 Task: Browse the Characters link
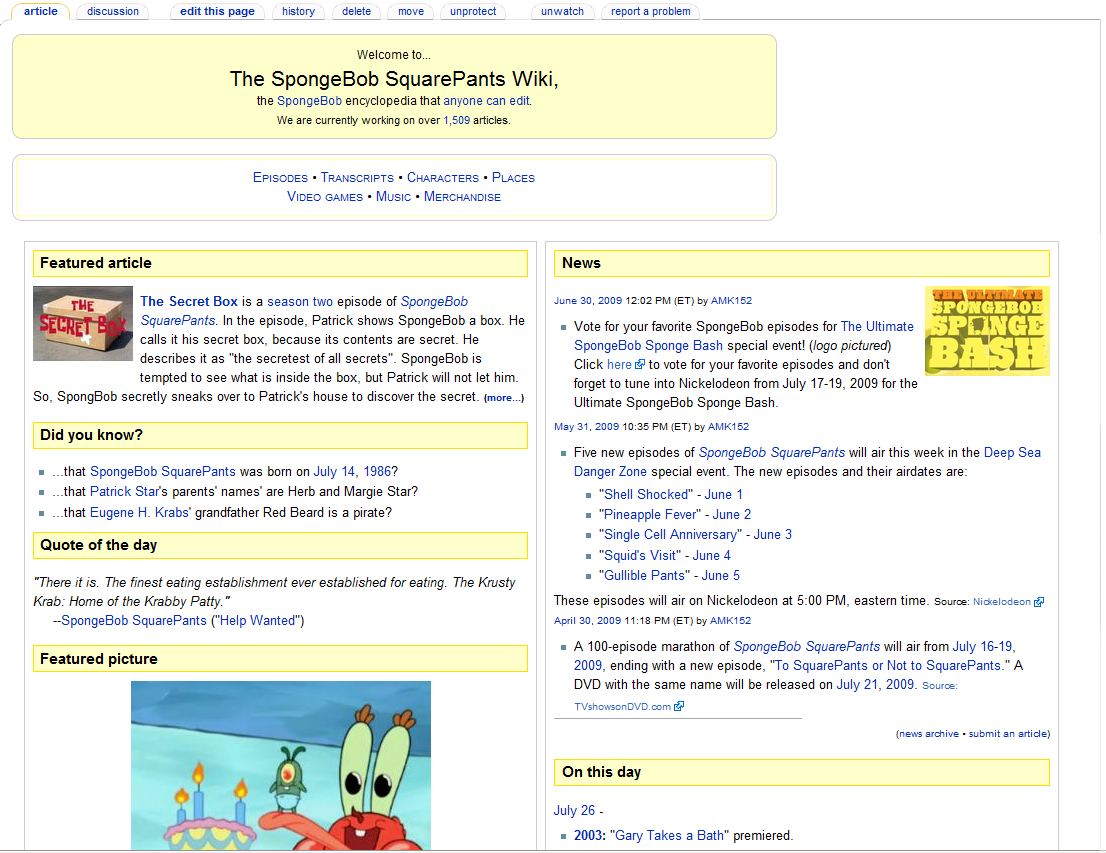442,178
